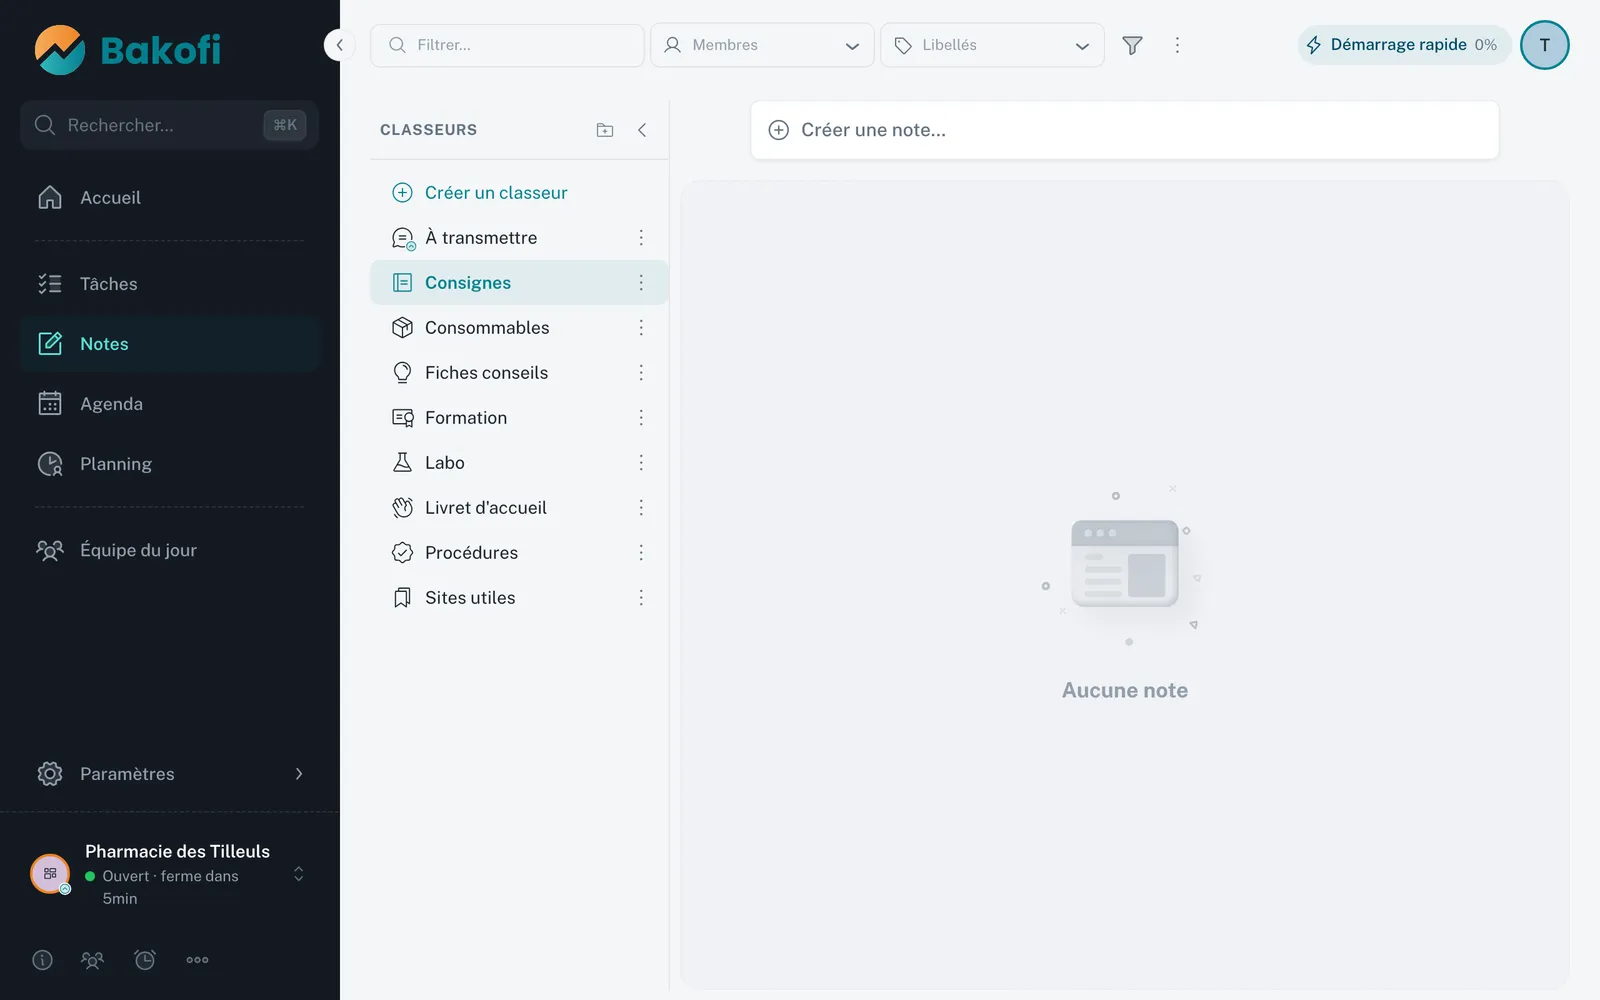Open the Libellés dropdown

tap(992, 45)
